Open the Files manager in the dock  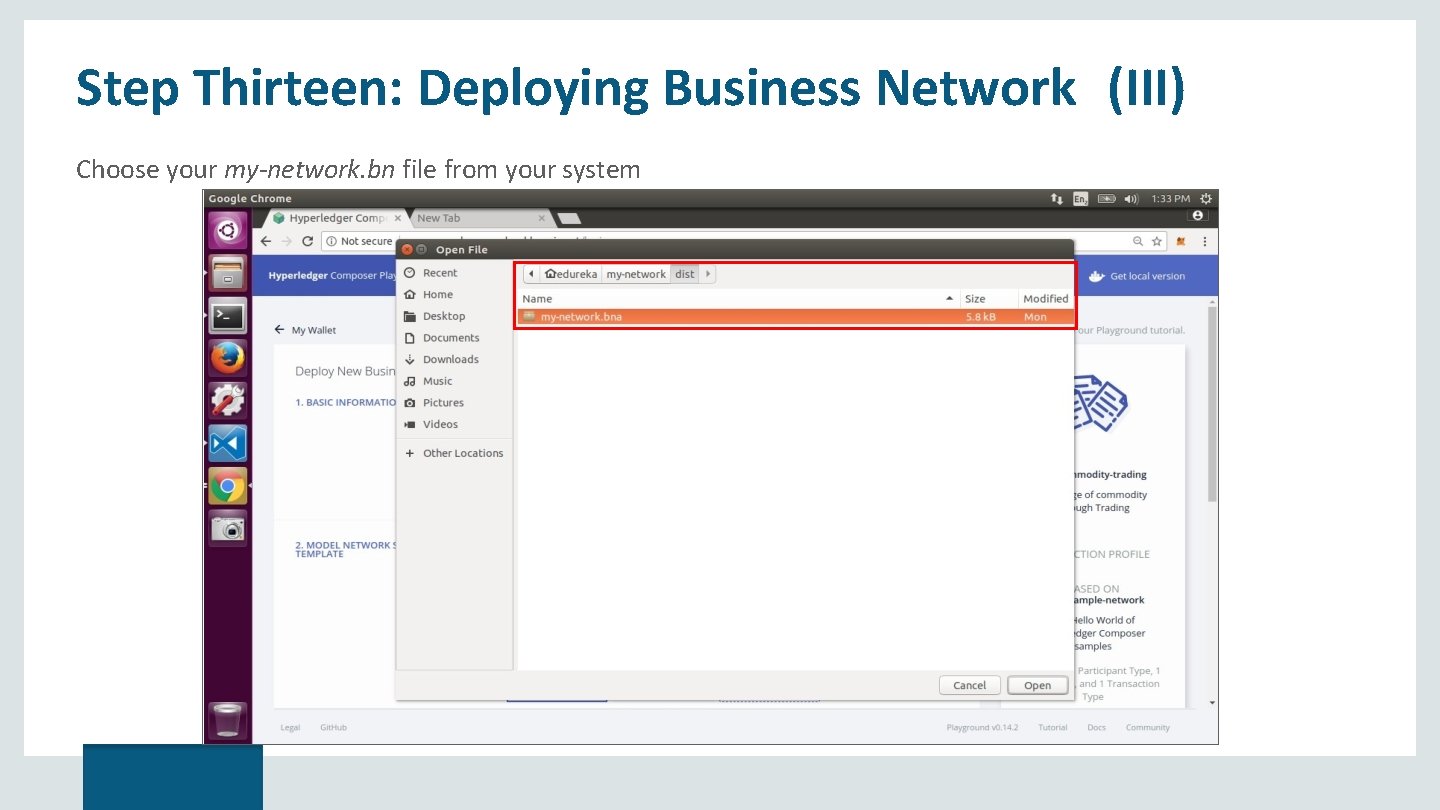[228, 273]
